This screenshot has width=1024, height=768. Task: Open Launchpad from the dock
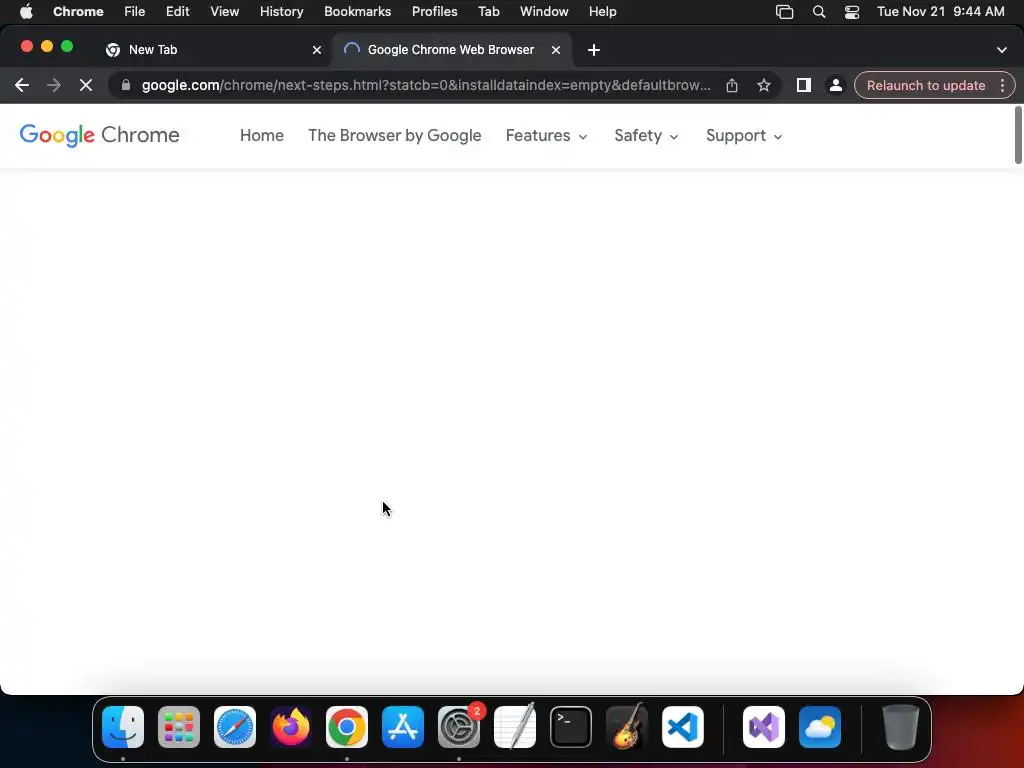pyautogui.click(x=179, y=727)
